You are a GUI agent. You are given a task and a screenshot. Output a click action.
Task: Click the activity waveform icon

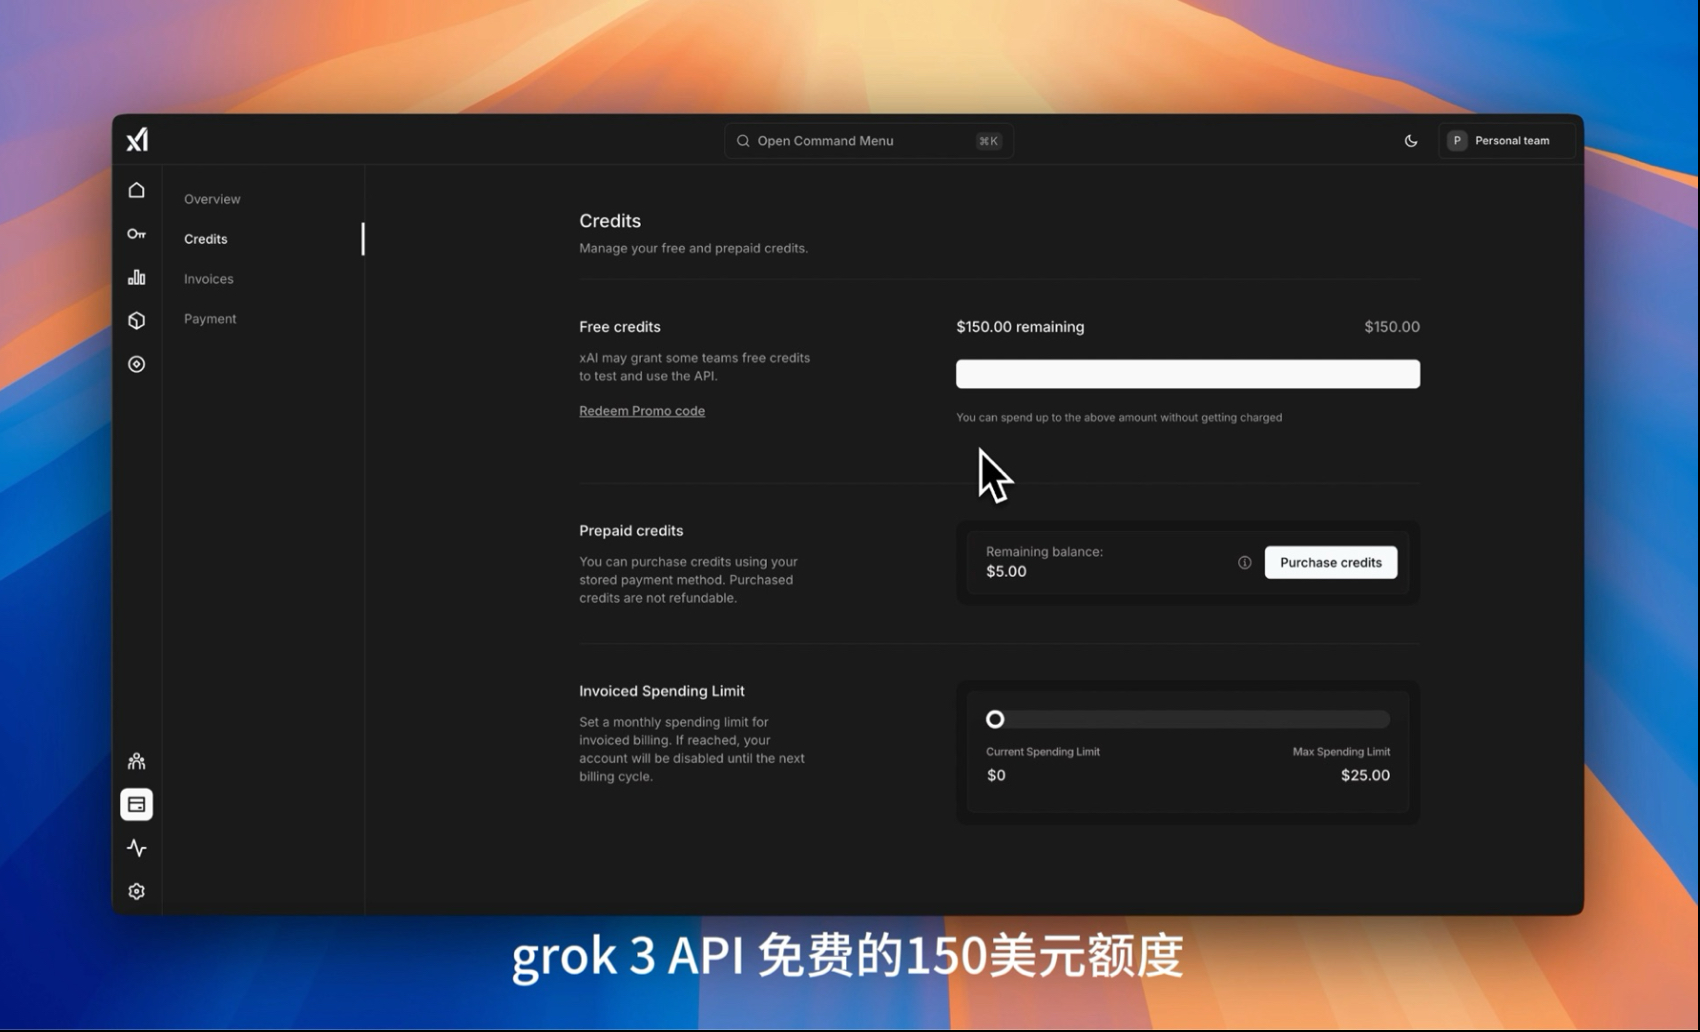point(137,847)
